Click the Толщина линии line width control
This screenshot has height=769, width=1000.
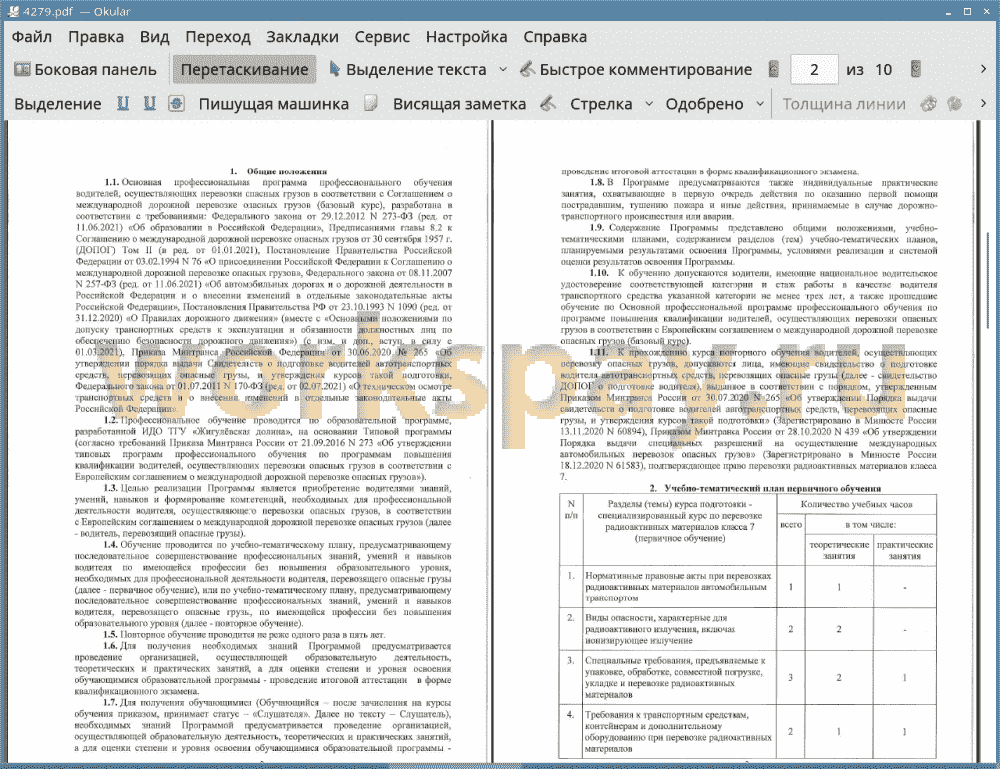point(844,104)
